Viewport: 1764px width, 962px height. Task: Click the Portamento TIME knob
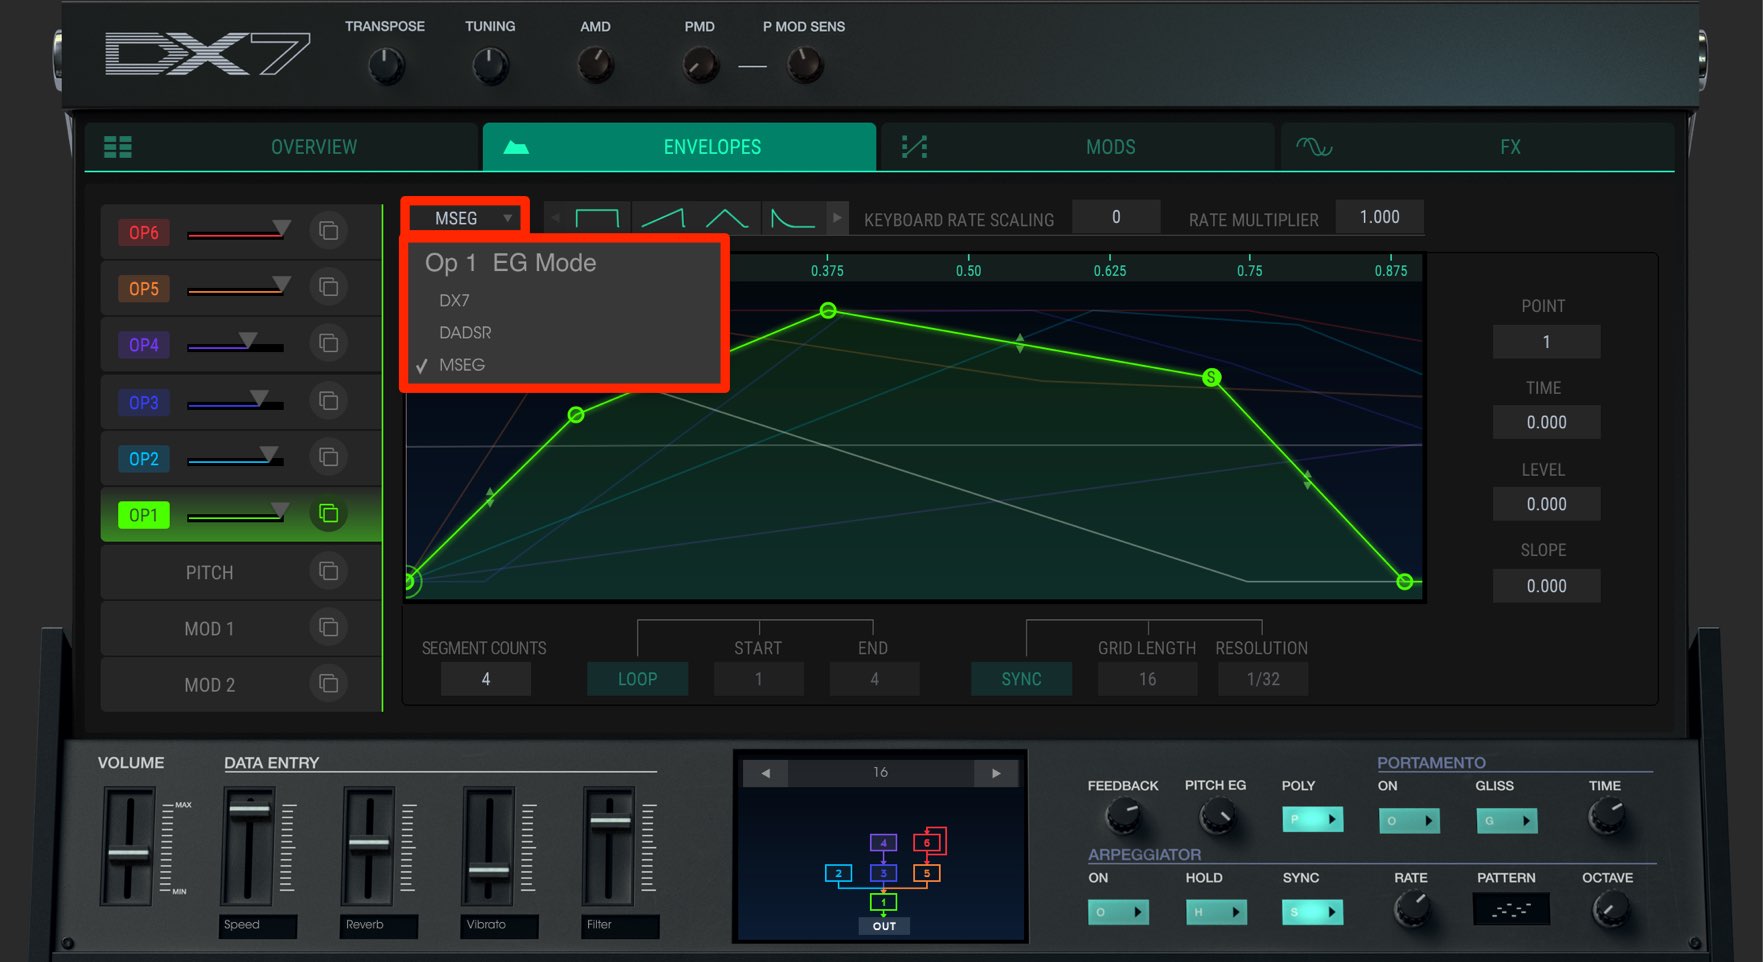point(1606,818)
